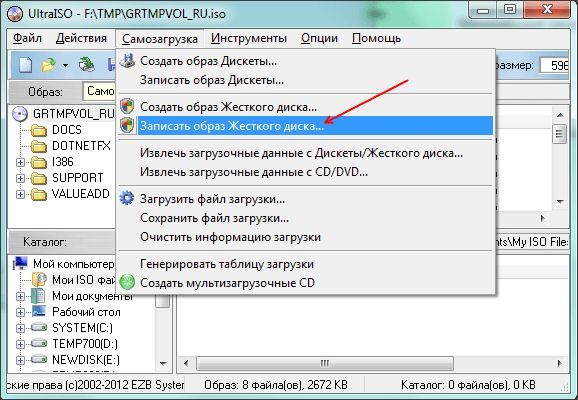Screen dimensions: 578x400
Task: Choose Генерировать таблицу загрузки
Action: click(x=306, y=264)
